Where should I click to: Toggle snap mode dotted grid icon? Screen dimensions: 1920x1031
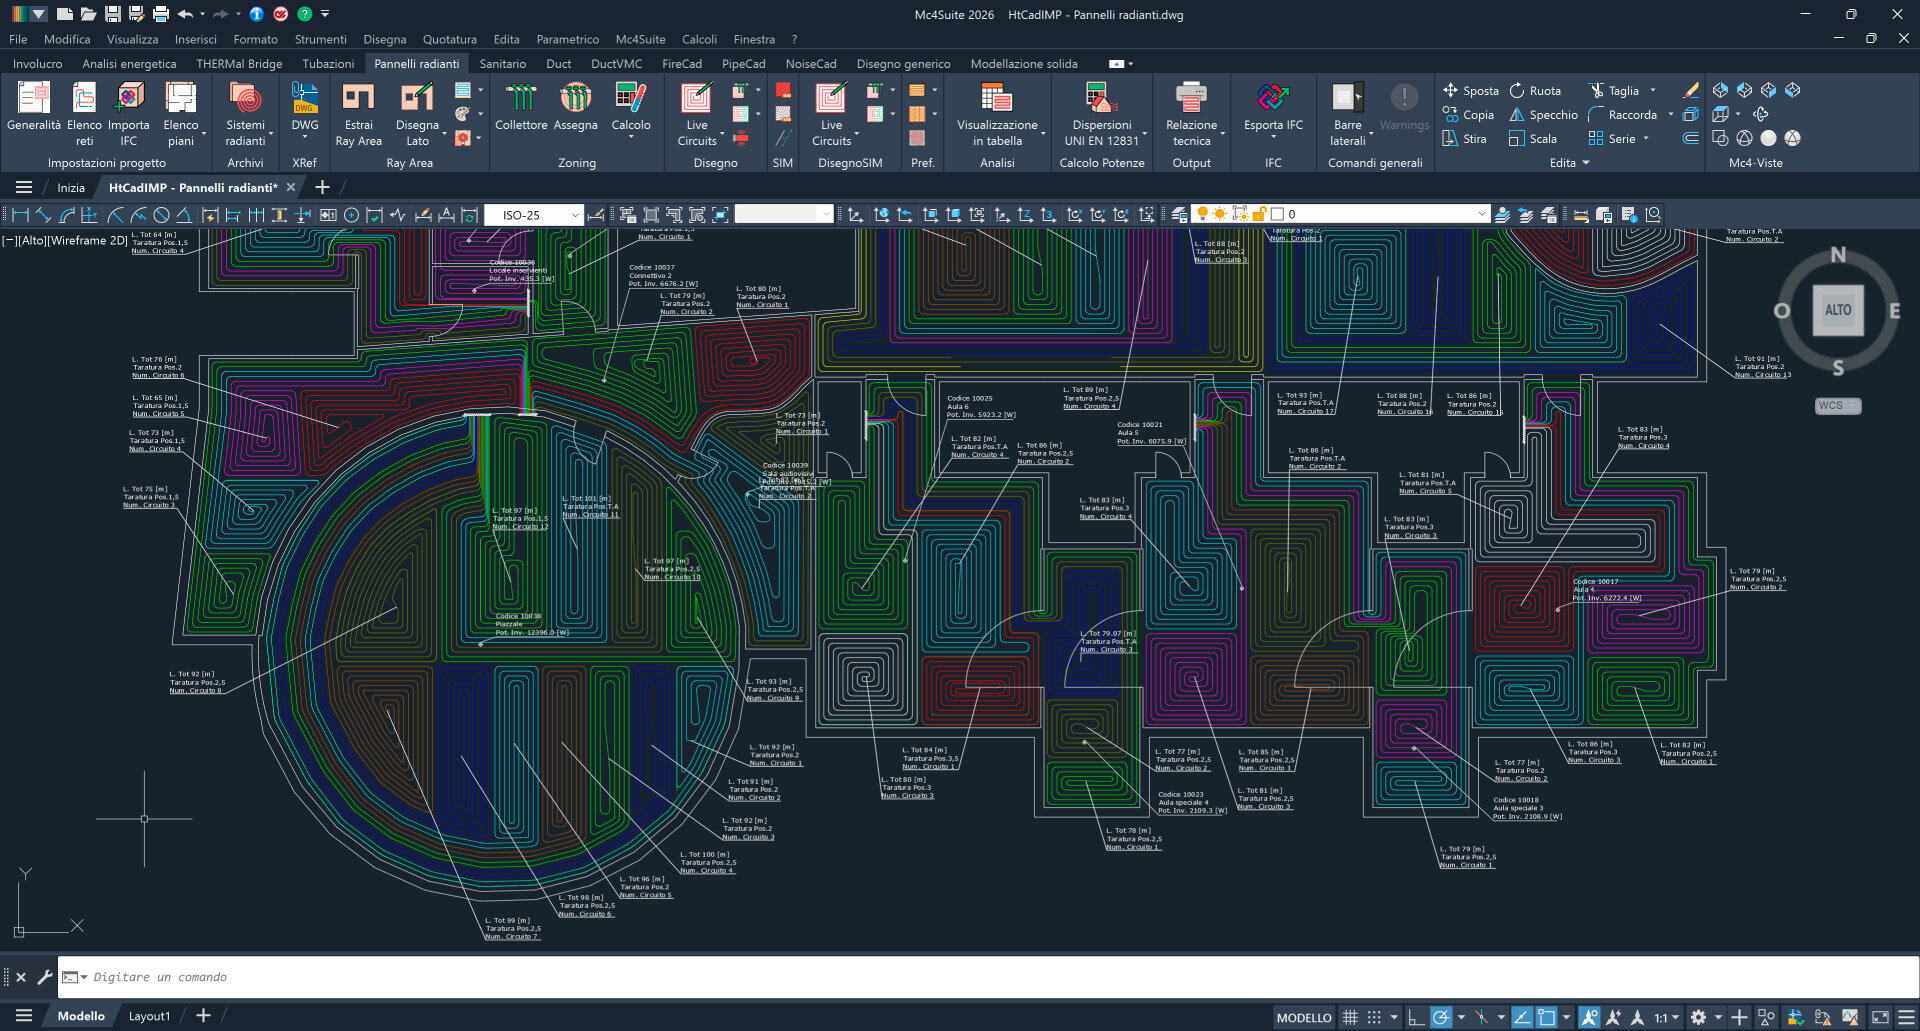(1374, 1017)
